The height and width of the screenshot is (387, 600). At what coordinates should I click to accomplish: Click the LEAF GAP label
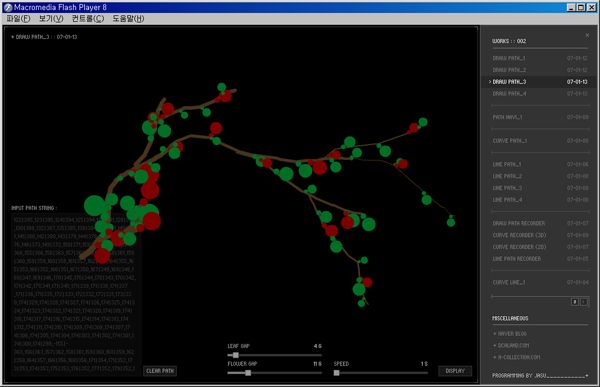pos(238,346)
